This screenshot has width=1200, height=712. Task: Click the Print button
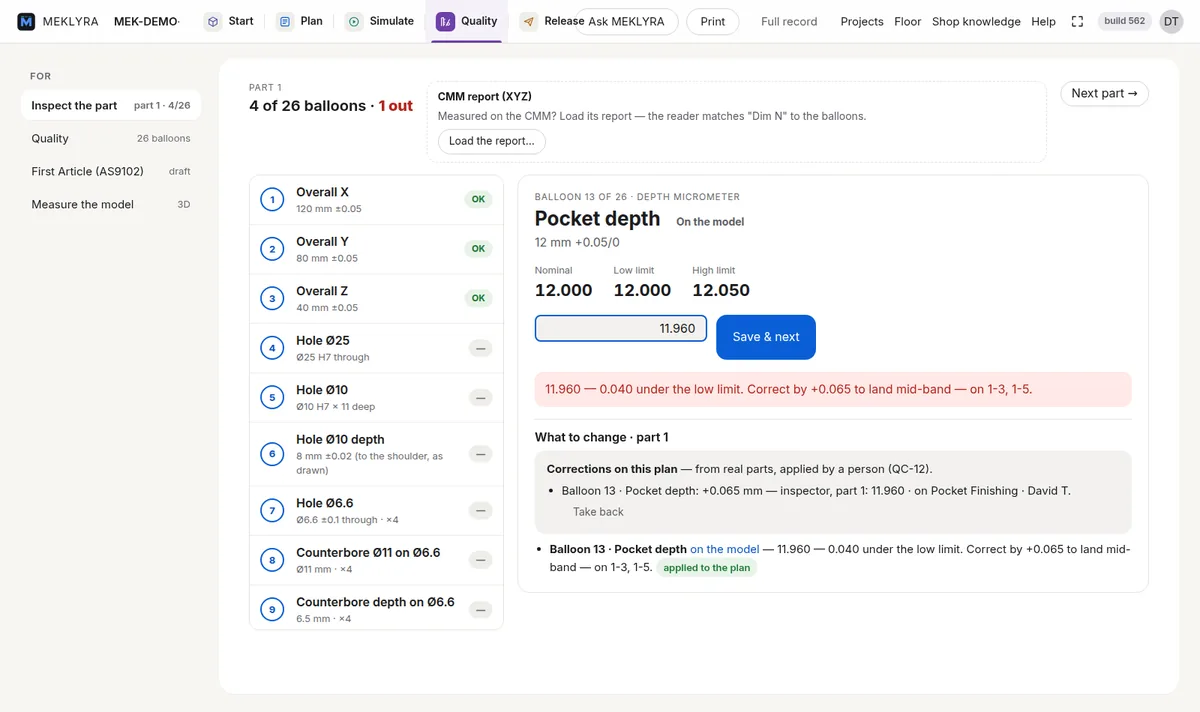[x=713, y=21]
